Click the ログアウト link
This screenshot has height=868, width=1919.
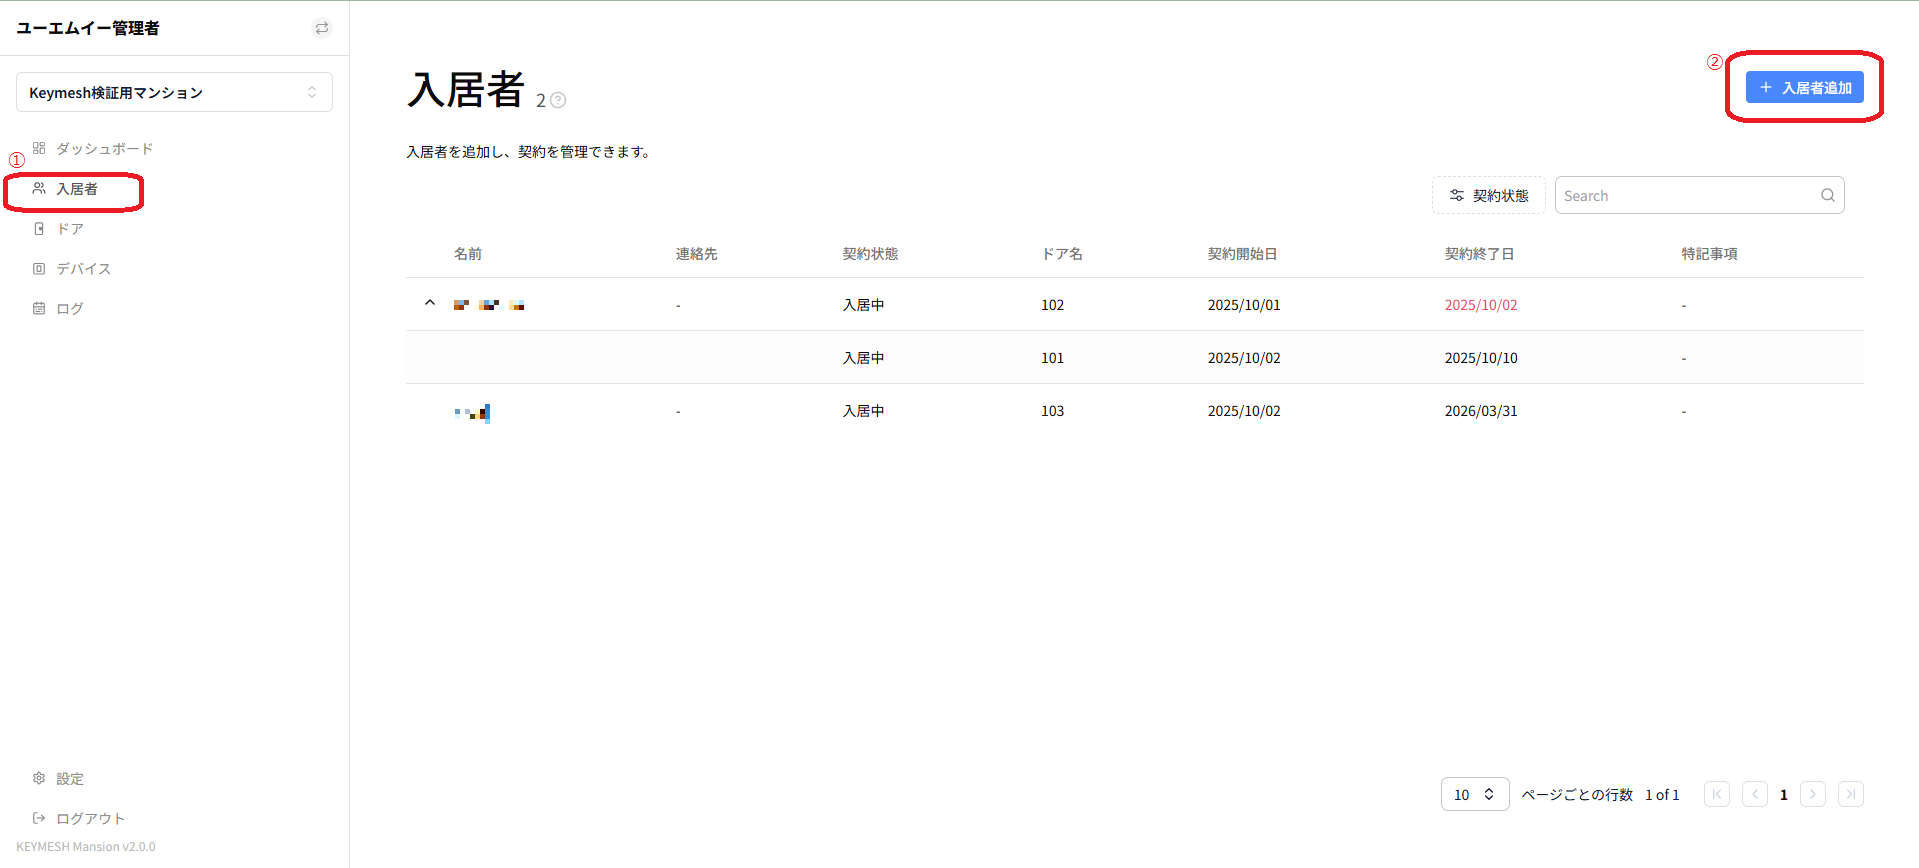(x=79, y=819)
